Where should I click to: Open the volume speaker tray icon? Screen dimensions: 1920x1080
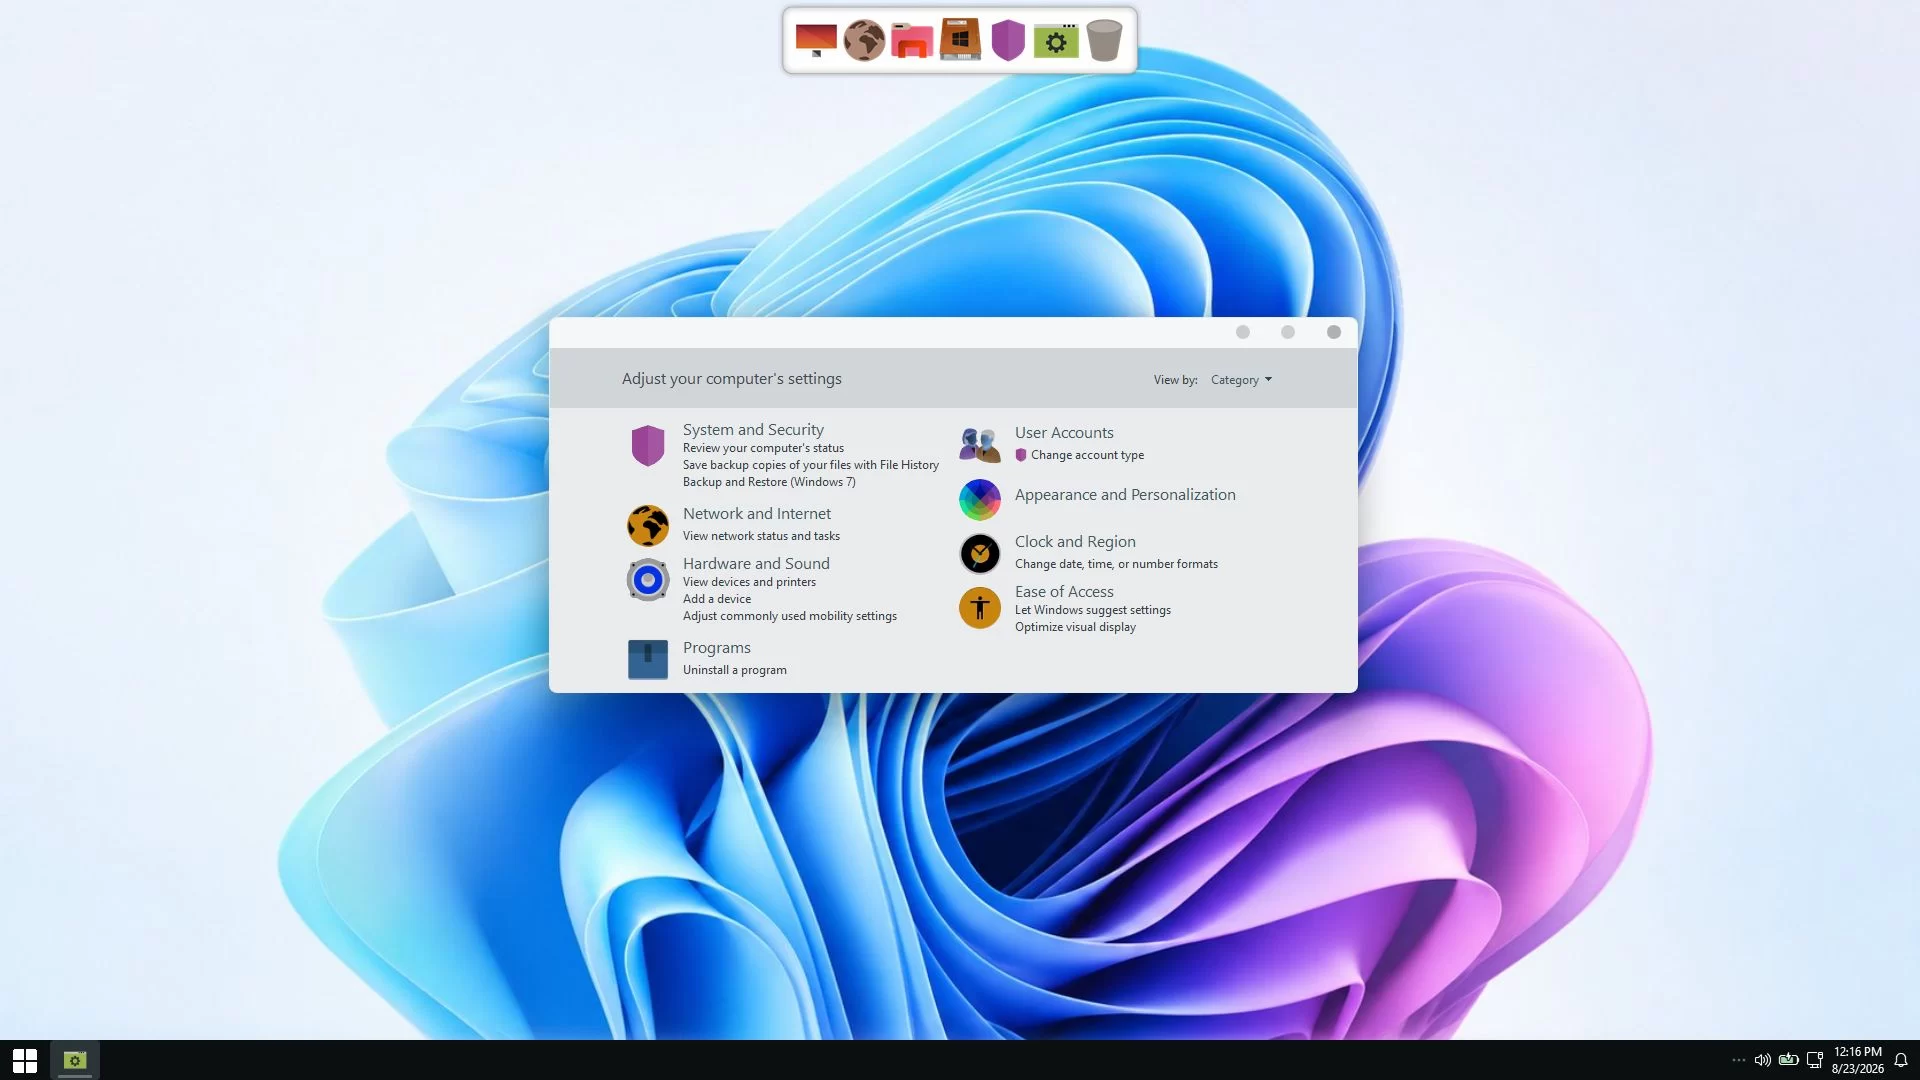[x=1763, y=1060]
